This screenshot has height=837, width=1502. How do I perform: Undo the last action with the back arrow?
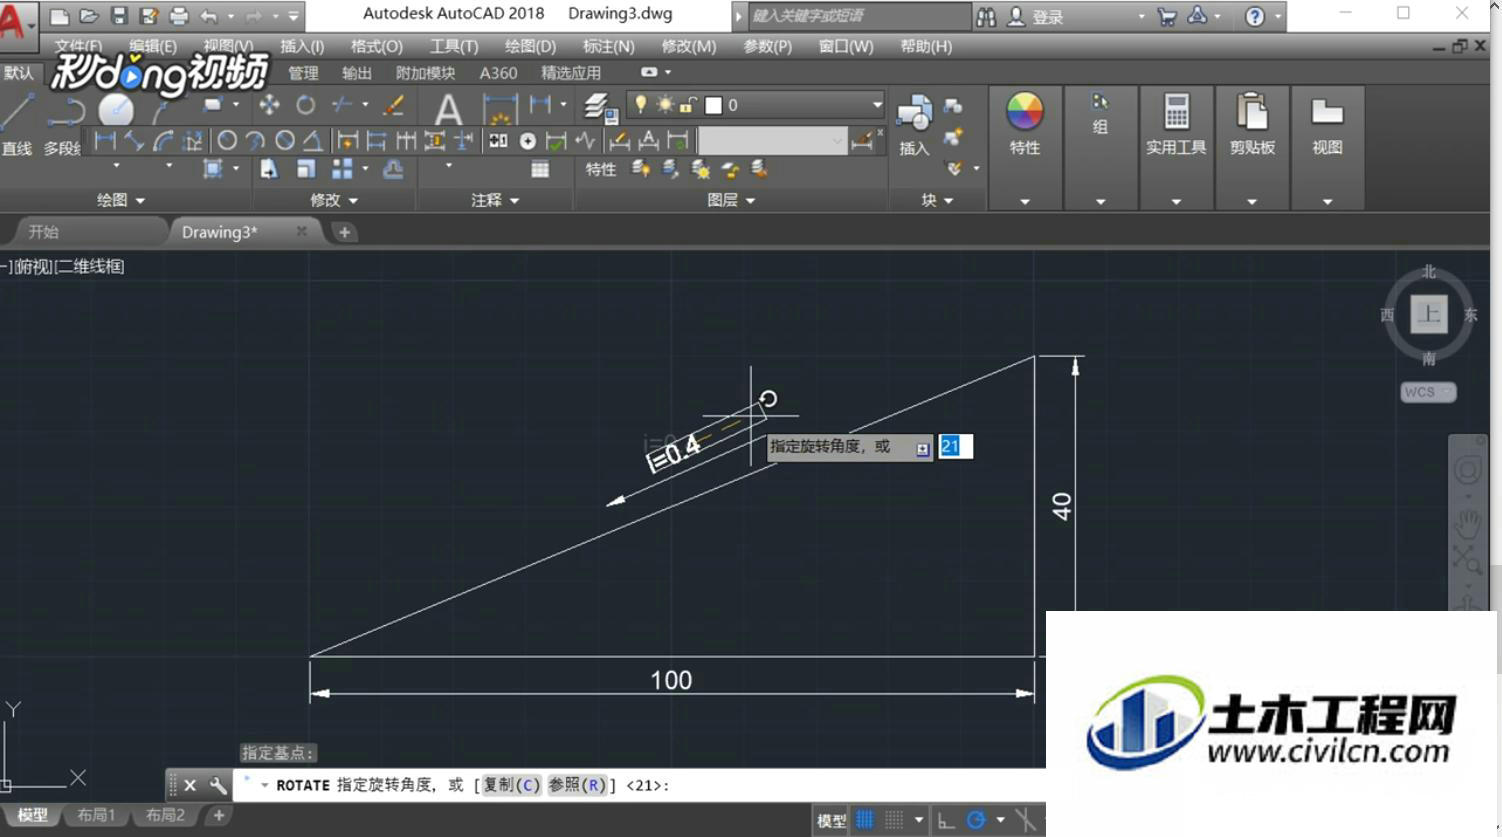tap(209, 16)
